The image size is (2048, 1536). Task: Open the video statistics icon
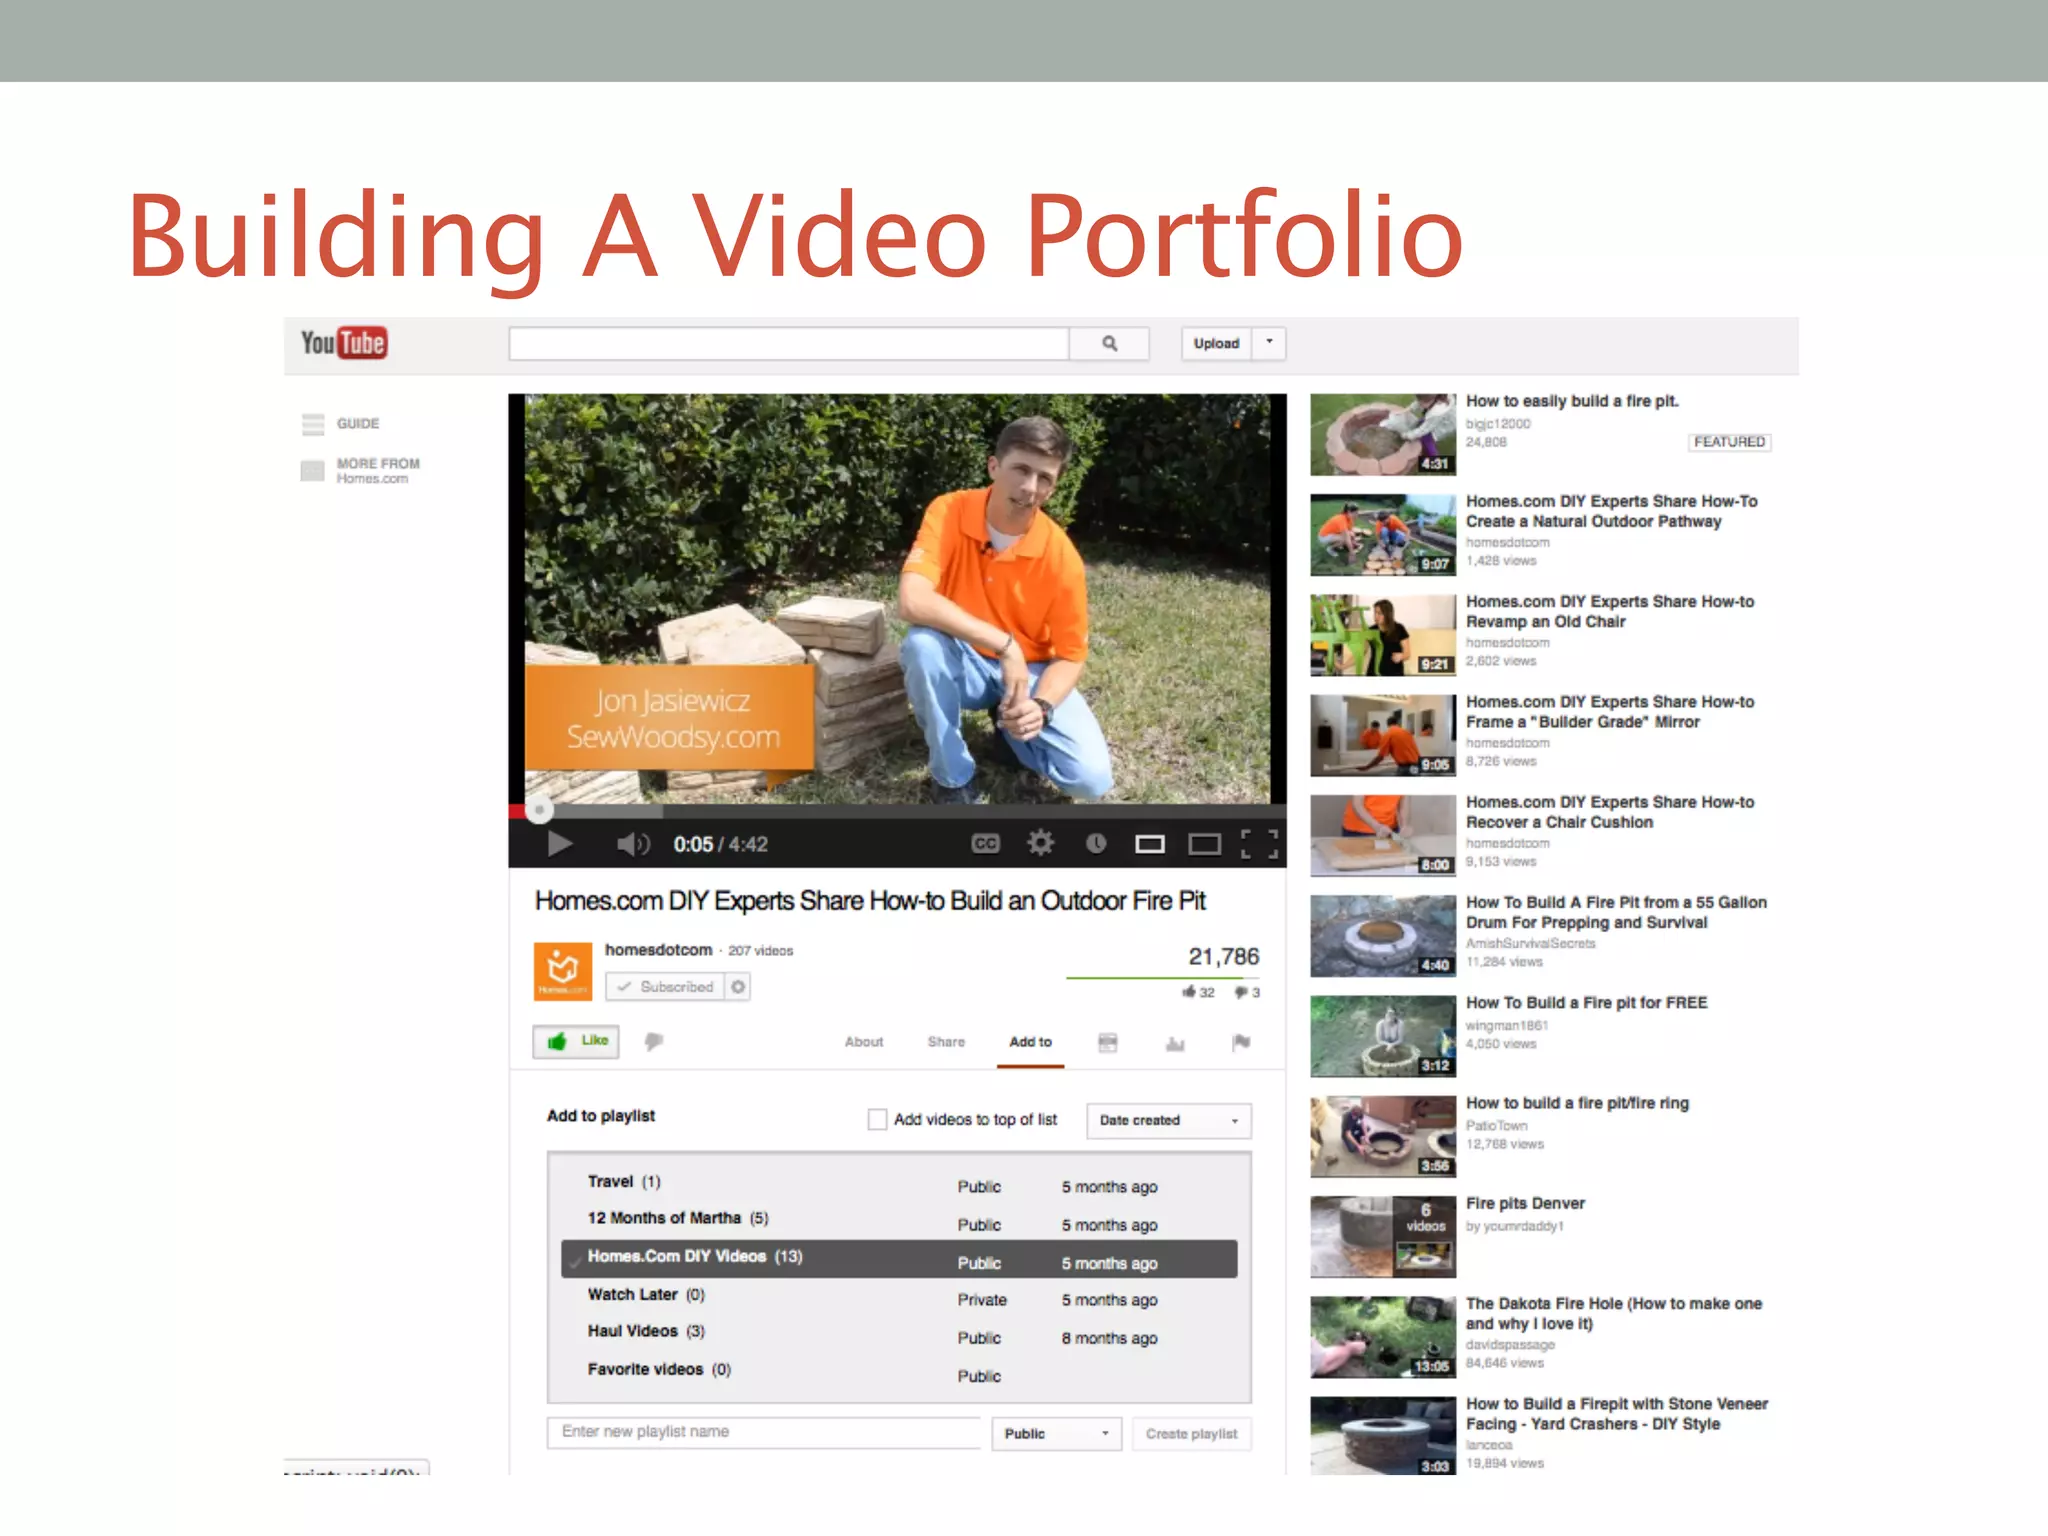[x=1175, y=1043]
